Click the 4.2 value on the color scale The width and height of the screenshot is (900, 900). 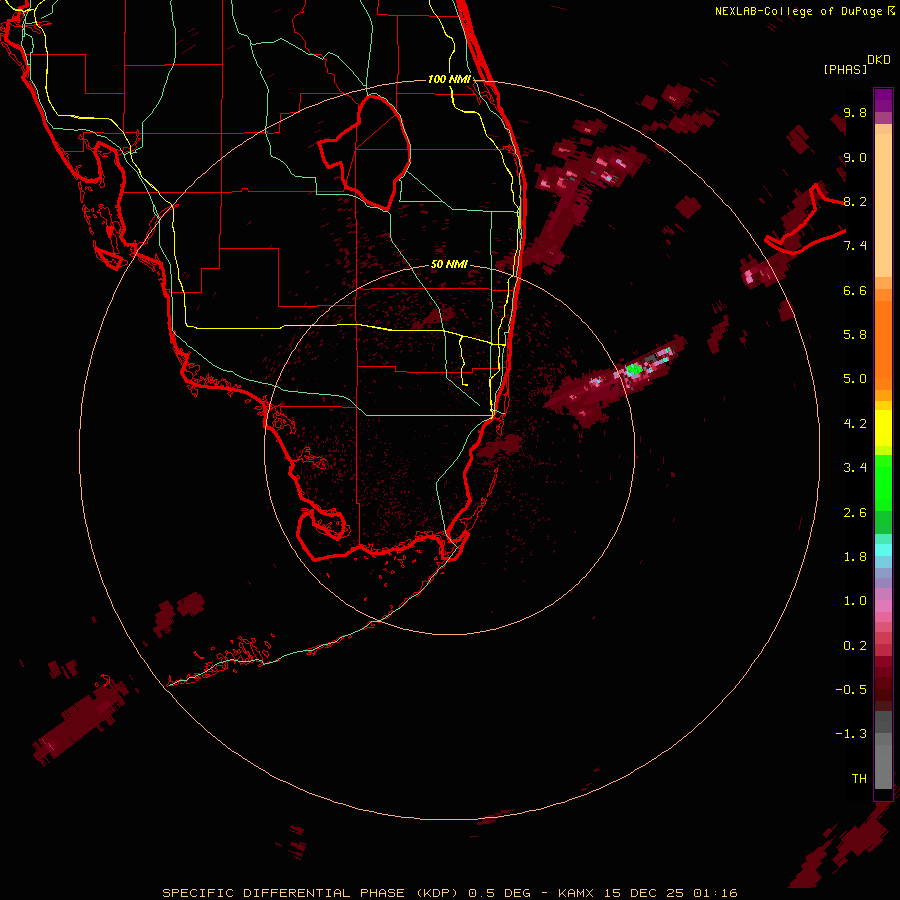tap(855, 424)
